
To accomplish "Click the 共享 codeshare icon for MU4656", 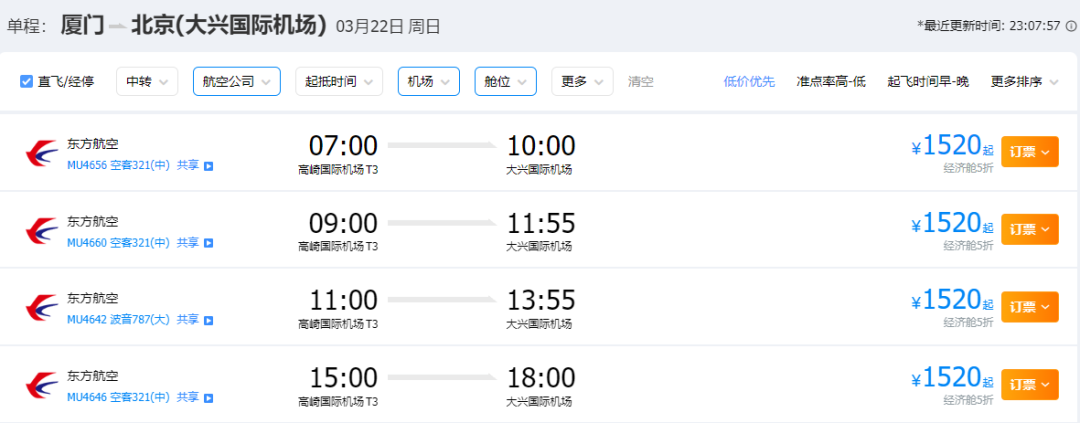I will (209, 165).
